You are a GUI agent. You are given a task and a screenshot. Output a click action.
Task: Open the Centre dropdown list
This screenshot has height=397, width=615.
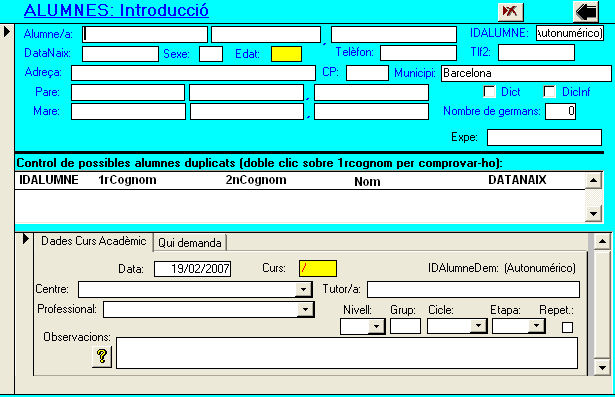click(x=303, y=290)
